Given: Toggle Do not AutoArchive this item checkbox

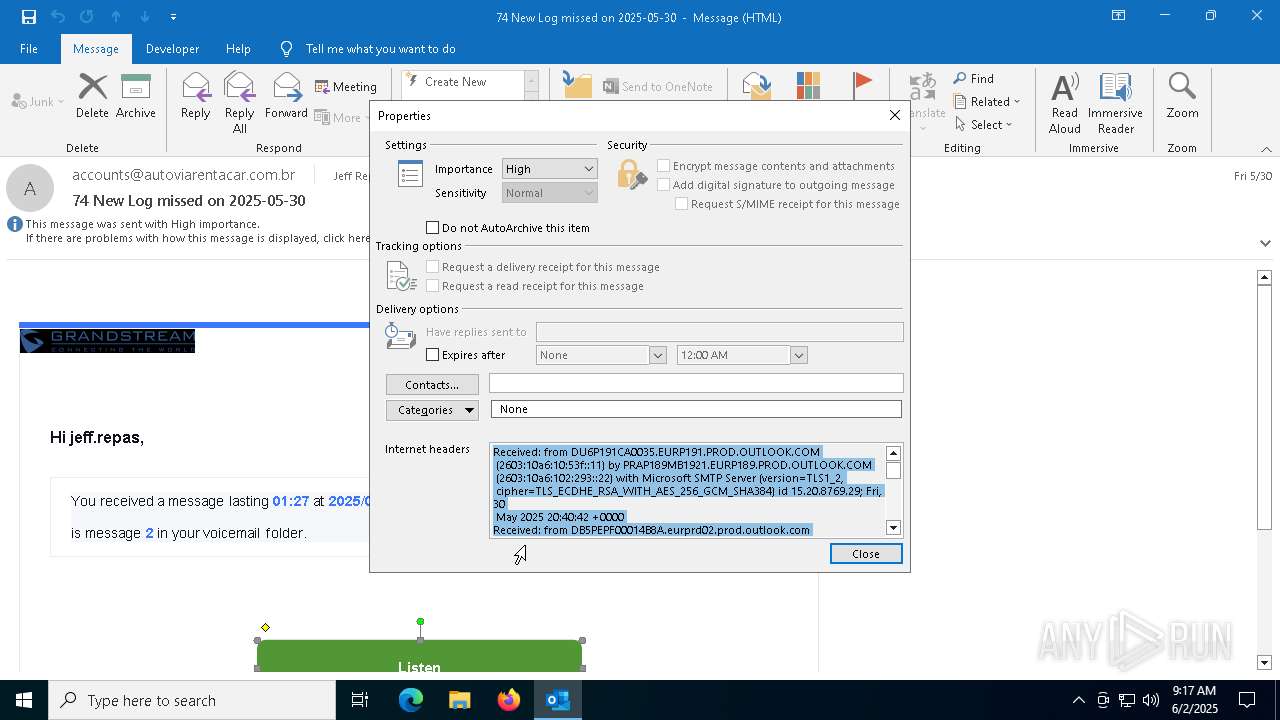Looking at the screenshot, I should pos(433,228).
